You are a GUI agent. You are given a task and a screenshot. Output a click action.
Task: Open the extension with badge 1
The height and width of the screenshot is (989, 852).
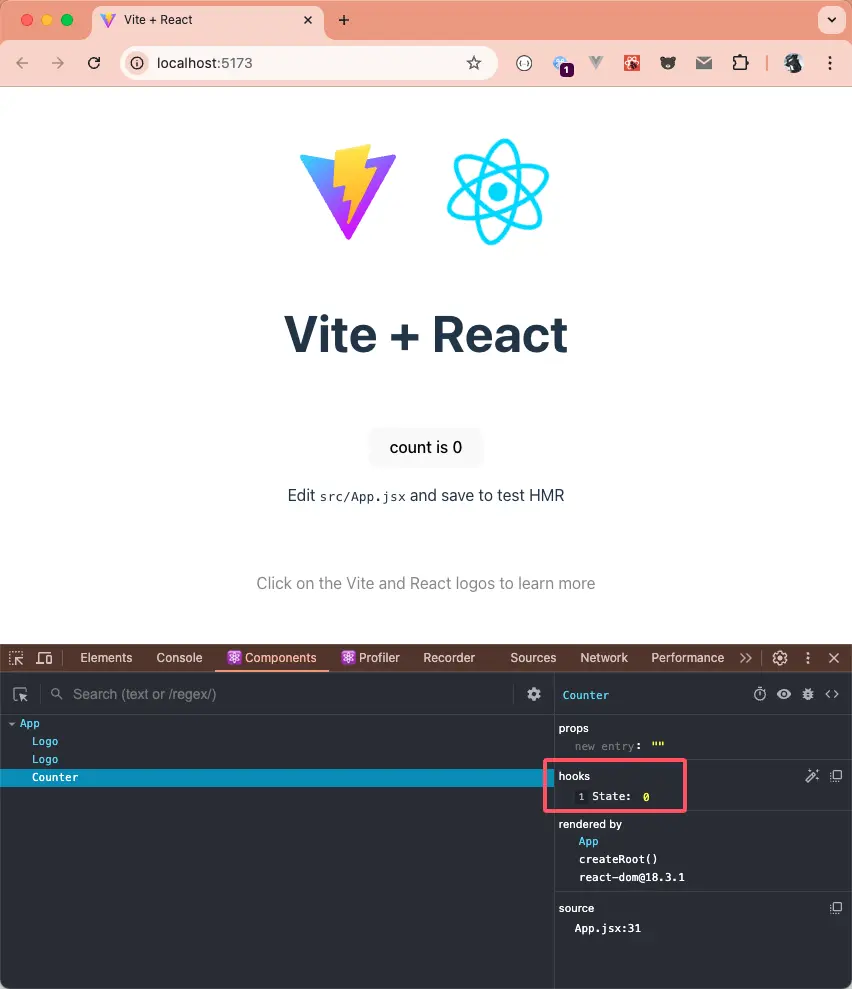click(561, 65)
